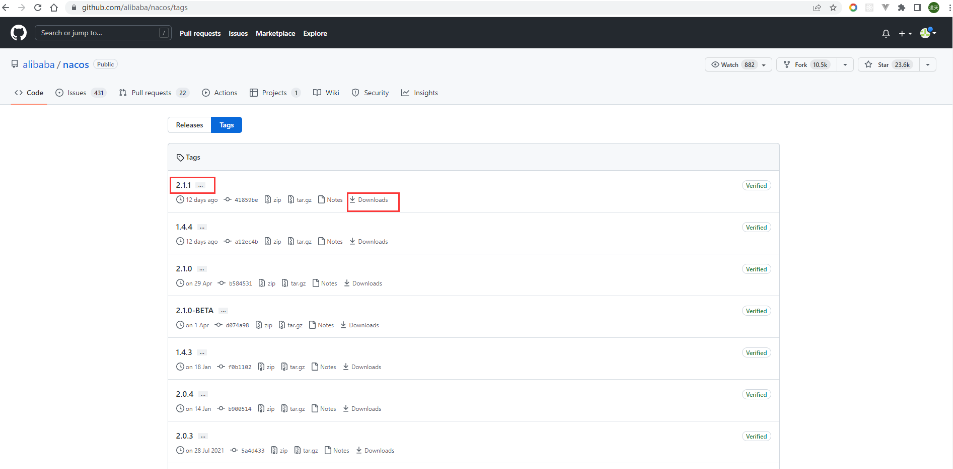Download zip for tag 1.4.4

point(272,241)
